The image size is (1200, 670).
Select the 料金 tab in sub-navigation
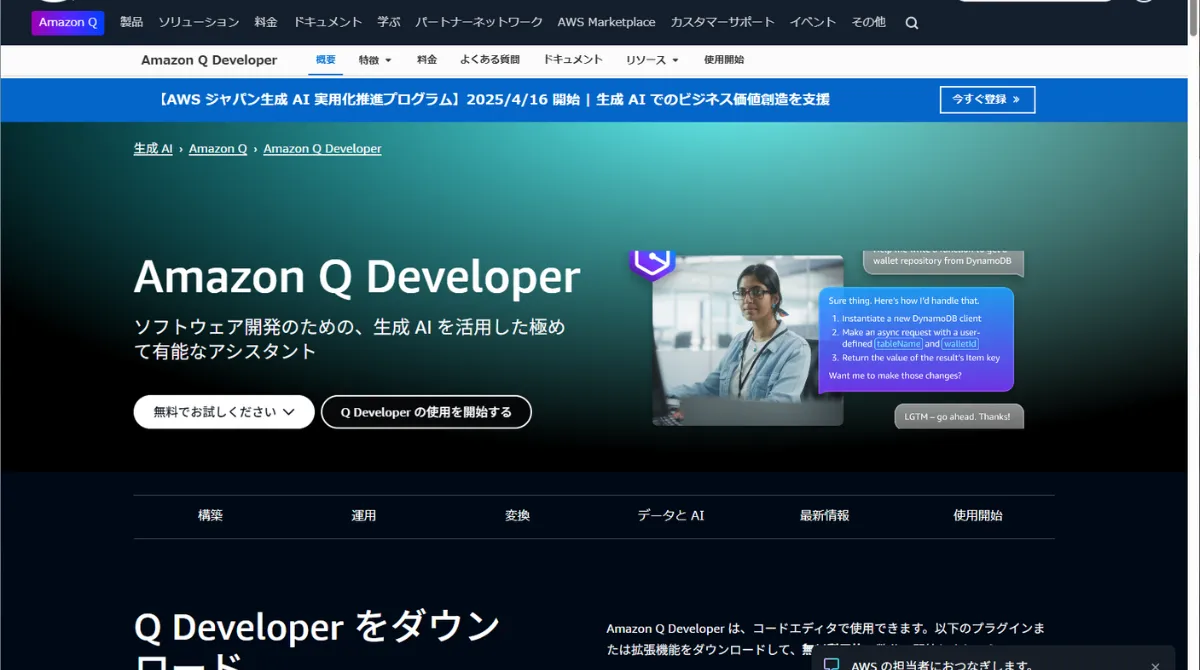(x=427, y=60)
